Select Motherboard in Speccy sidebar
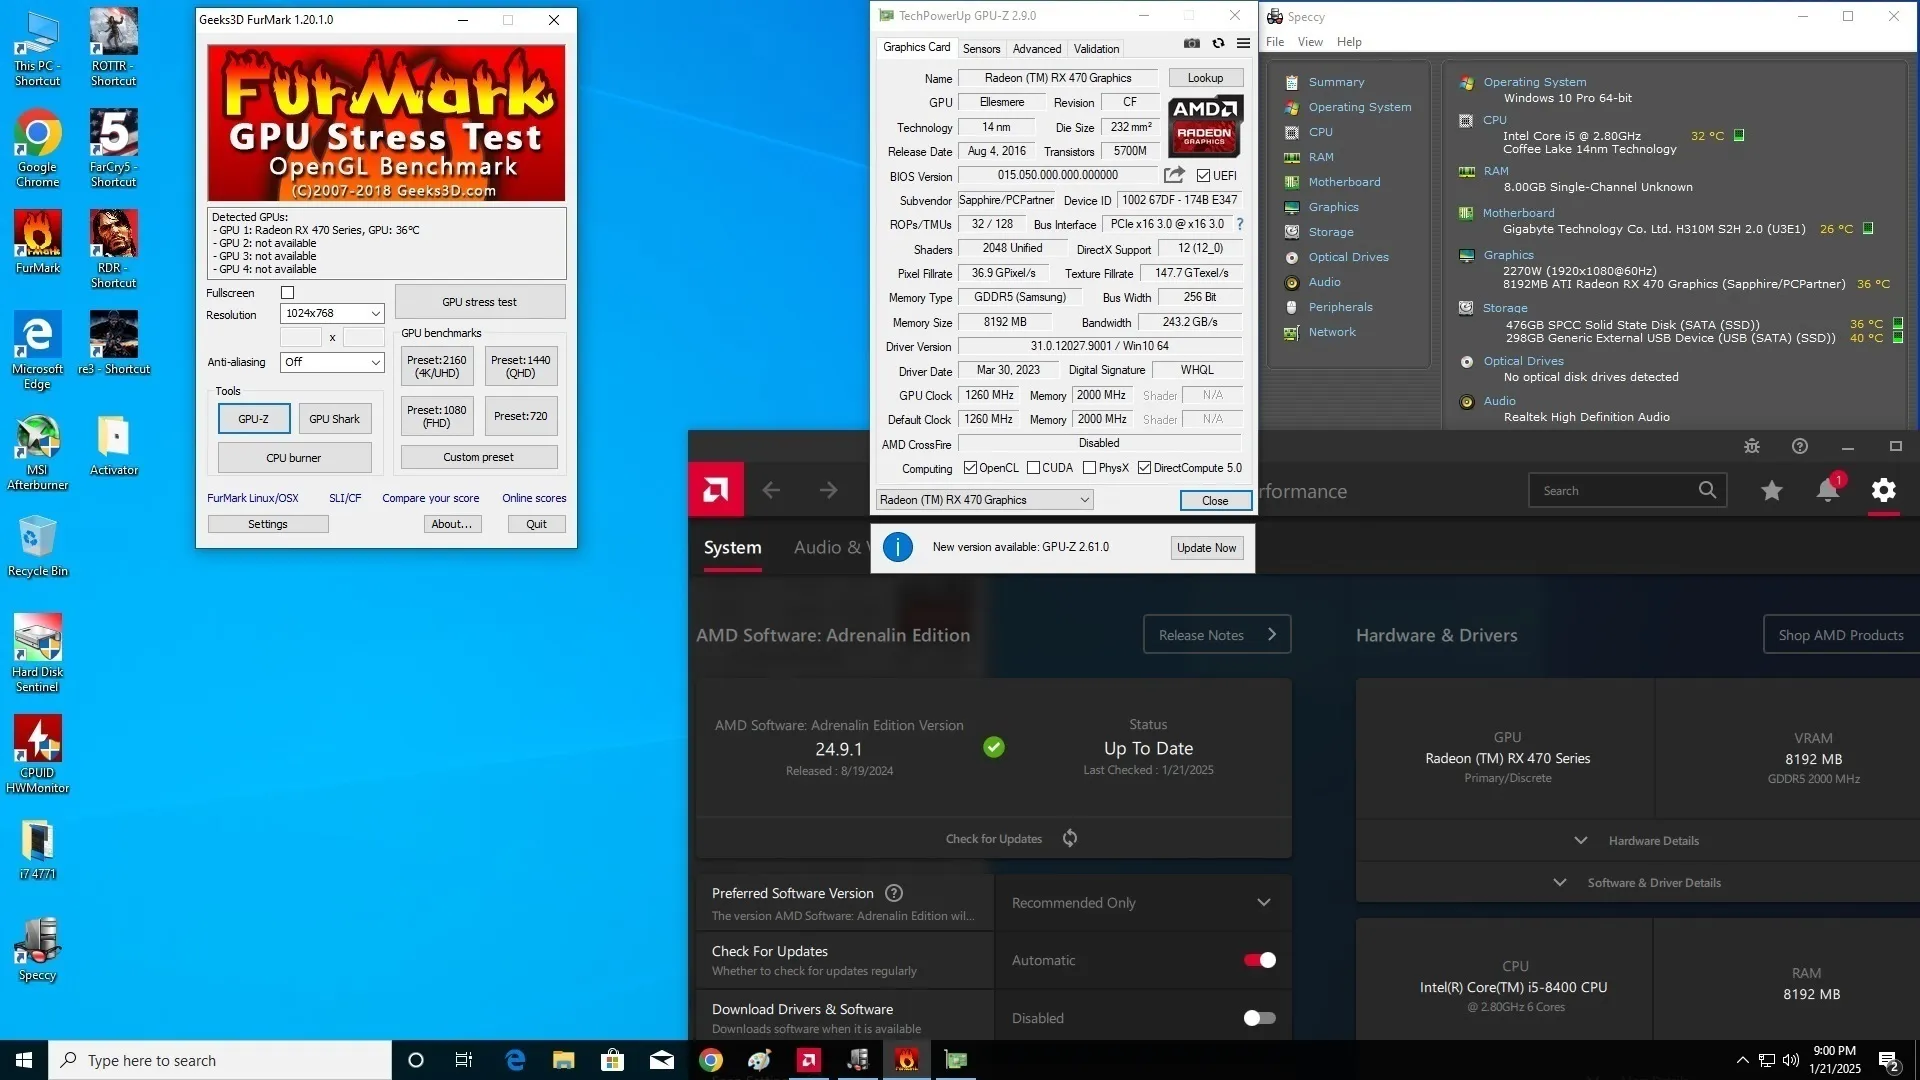 click(x=1344, y=182)
